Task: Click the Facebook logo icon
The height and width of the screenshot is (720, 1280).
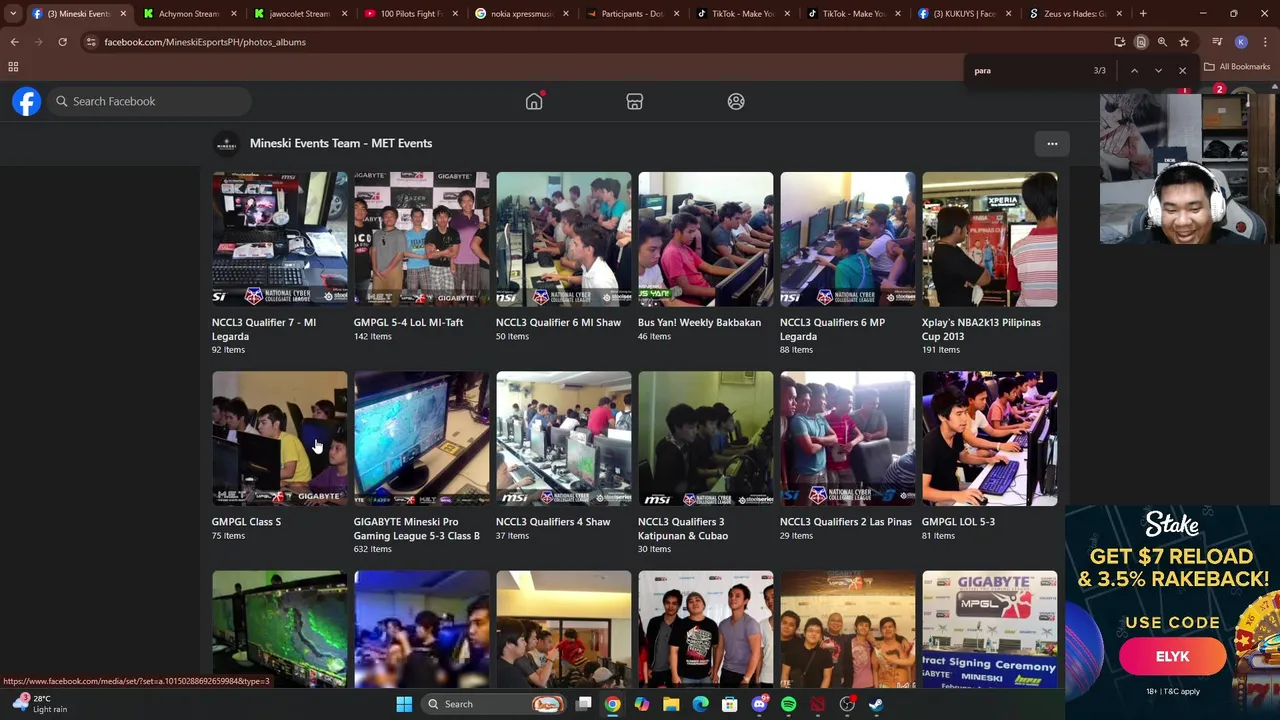Action: pos(27,101)
